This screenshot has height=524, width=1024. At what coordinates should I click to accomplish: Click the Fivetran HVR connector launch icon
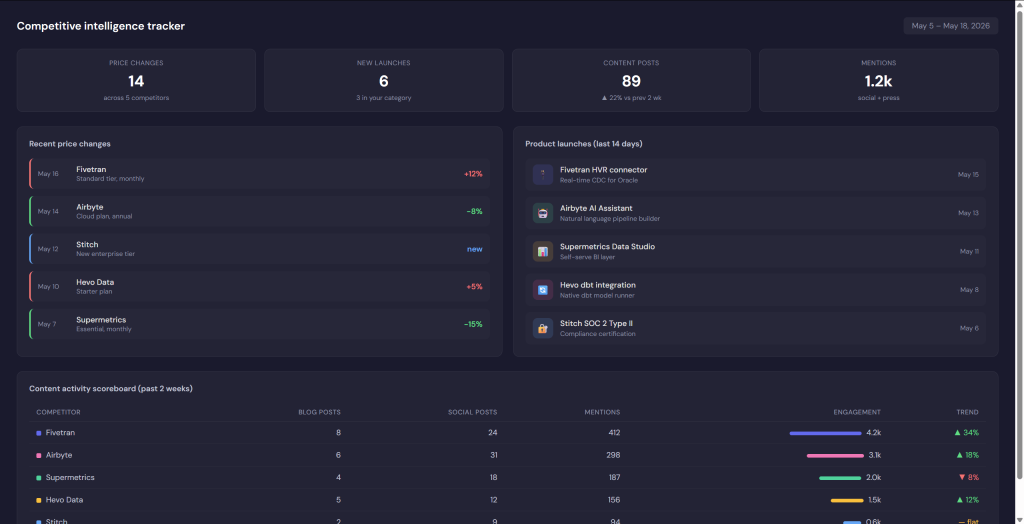[543, 174]
